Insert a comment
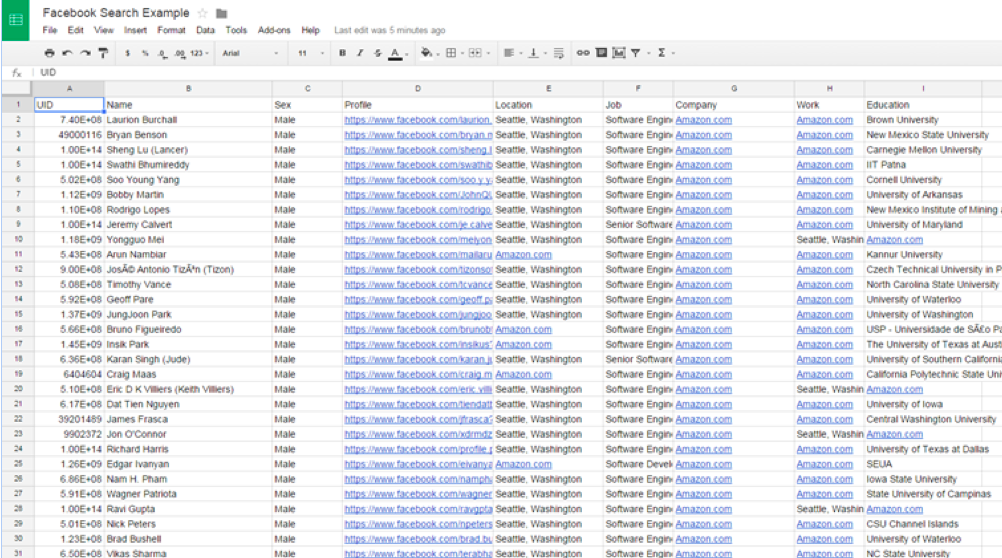This screenshot has height=558, width=1002. [x=601, y=53]
